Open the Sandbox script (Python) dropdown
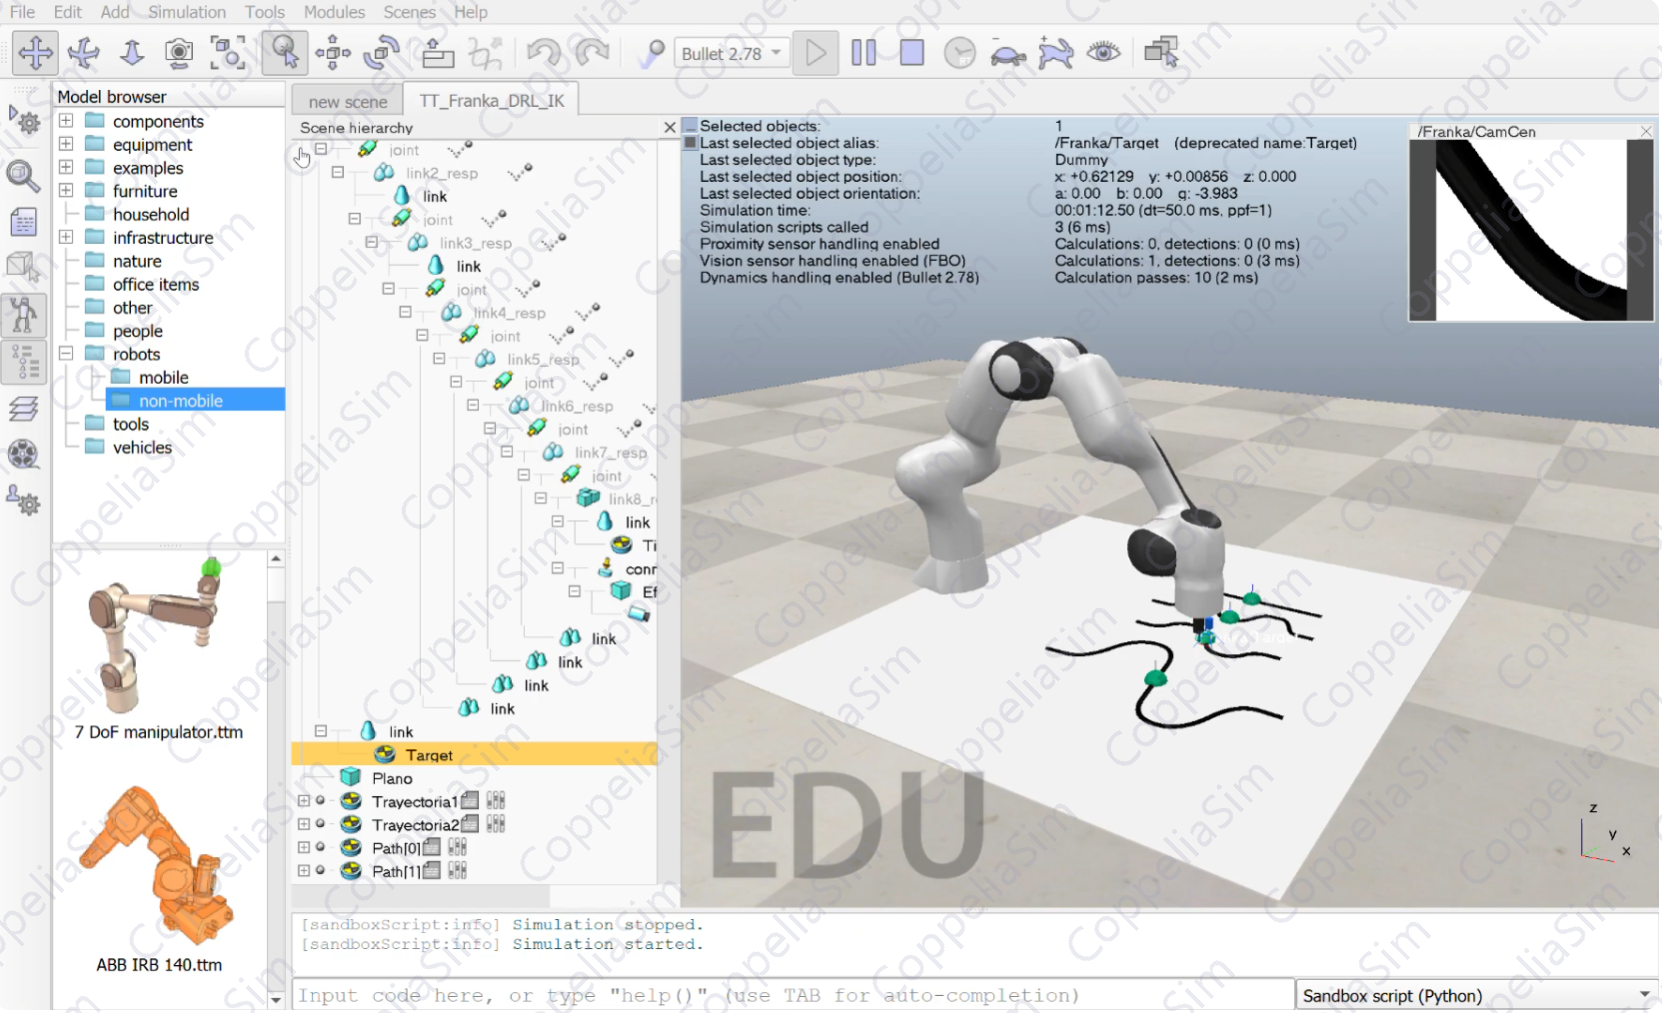The height and width of the screenshot is (1013, 1662). 1477,996
